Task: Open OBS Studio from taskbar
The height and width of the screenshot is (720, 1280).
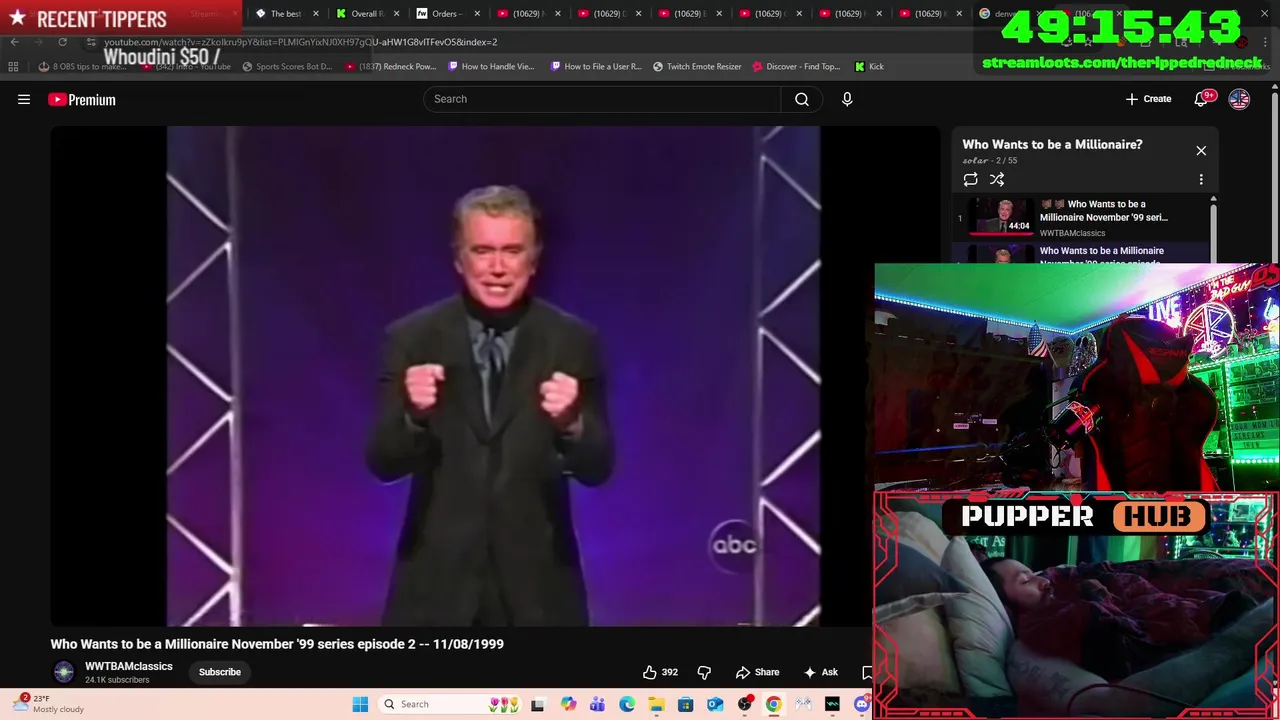Action: [744, 704]
